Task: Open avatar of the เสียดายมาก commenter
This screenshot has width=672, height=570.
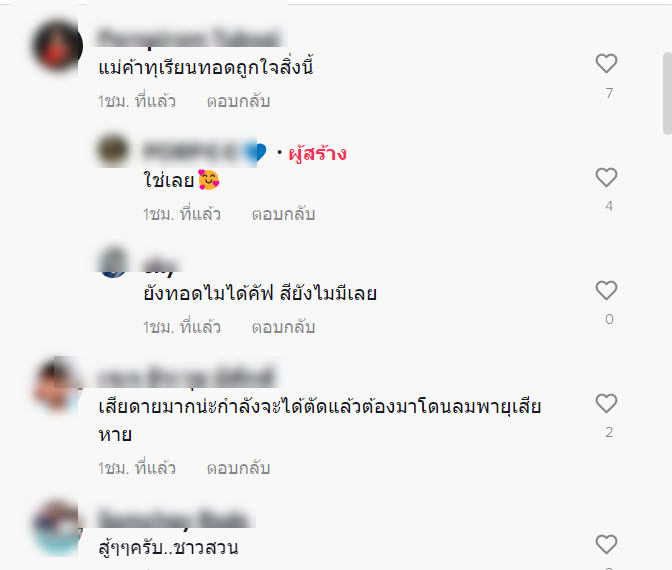Action: pos(57,385)
